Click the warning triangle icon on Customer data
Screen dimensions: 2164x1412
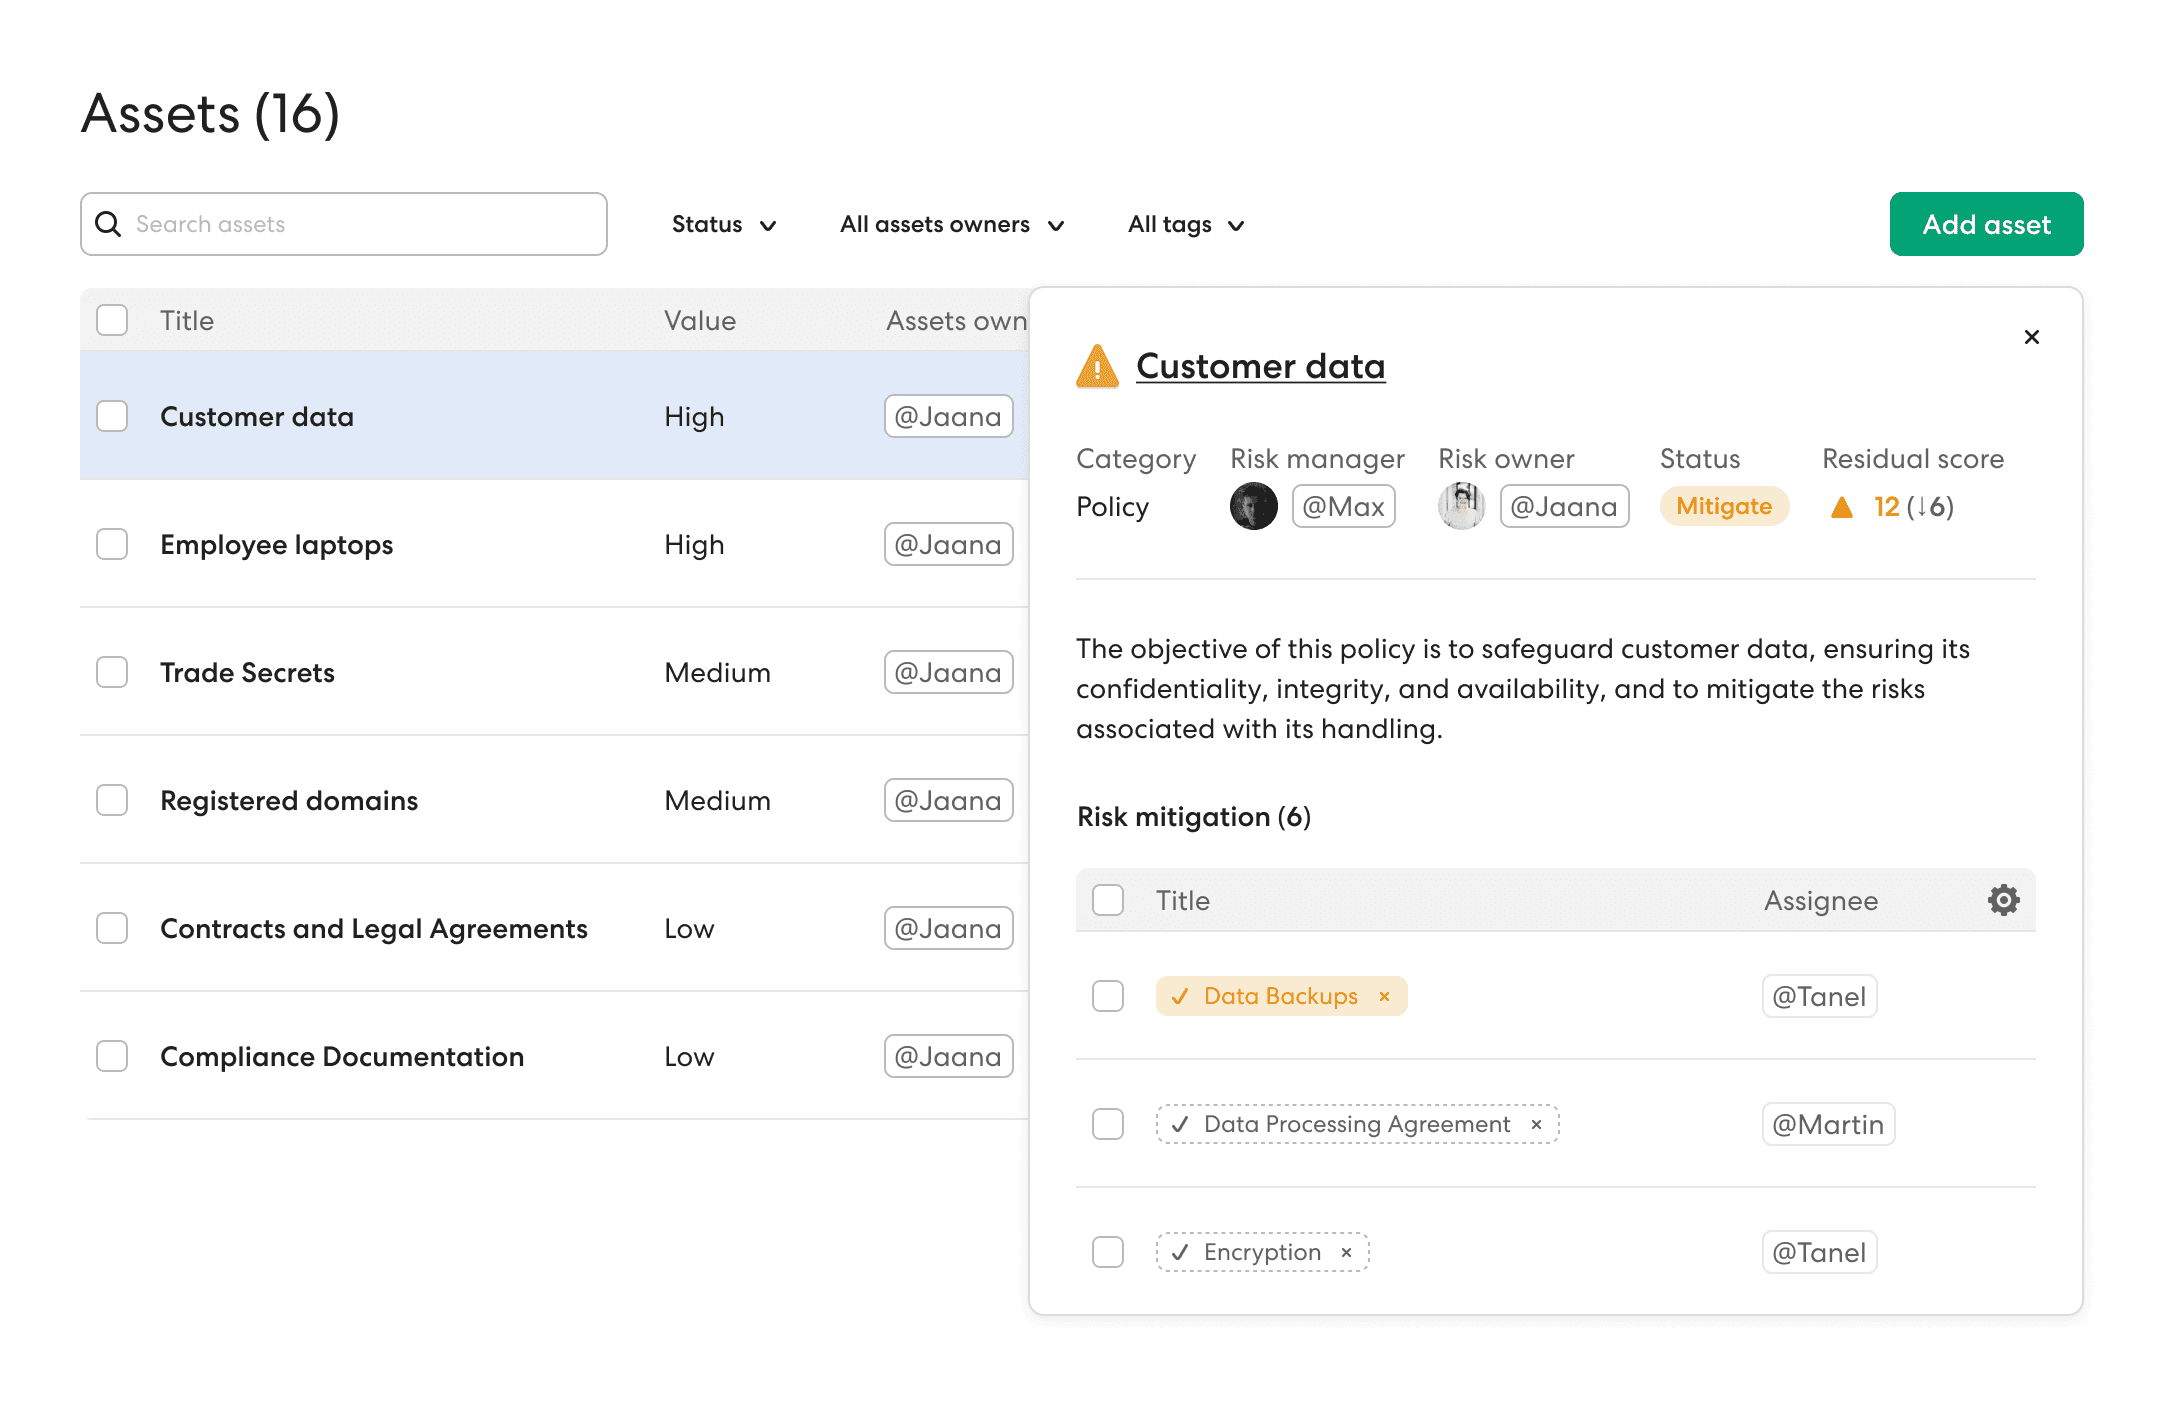click(1095, 366)
